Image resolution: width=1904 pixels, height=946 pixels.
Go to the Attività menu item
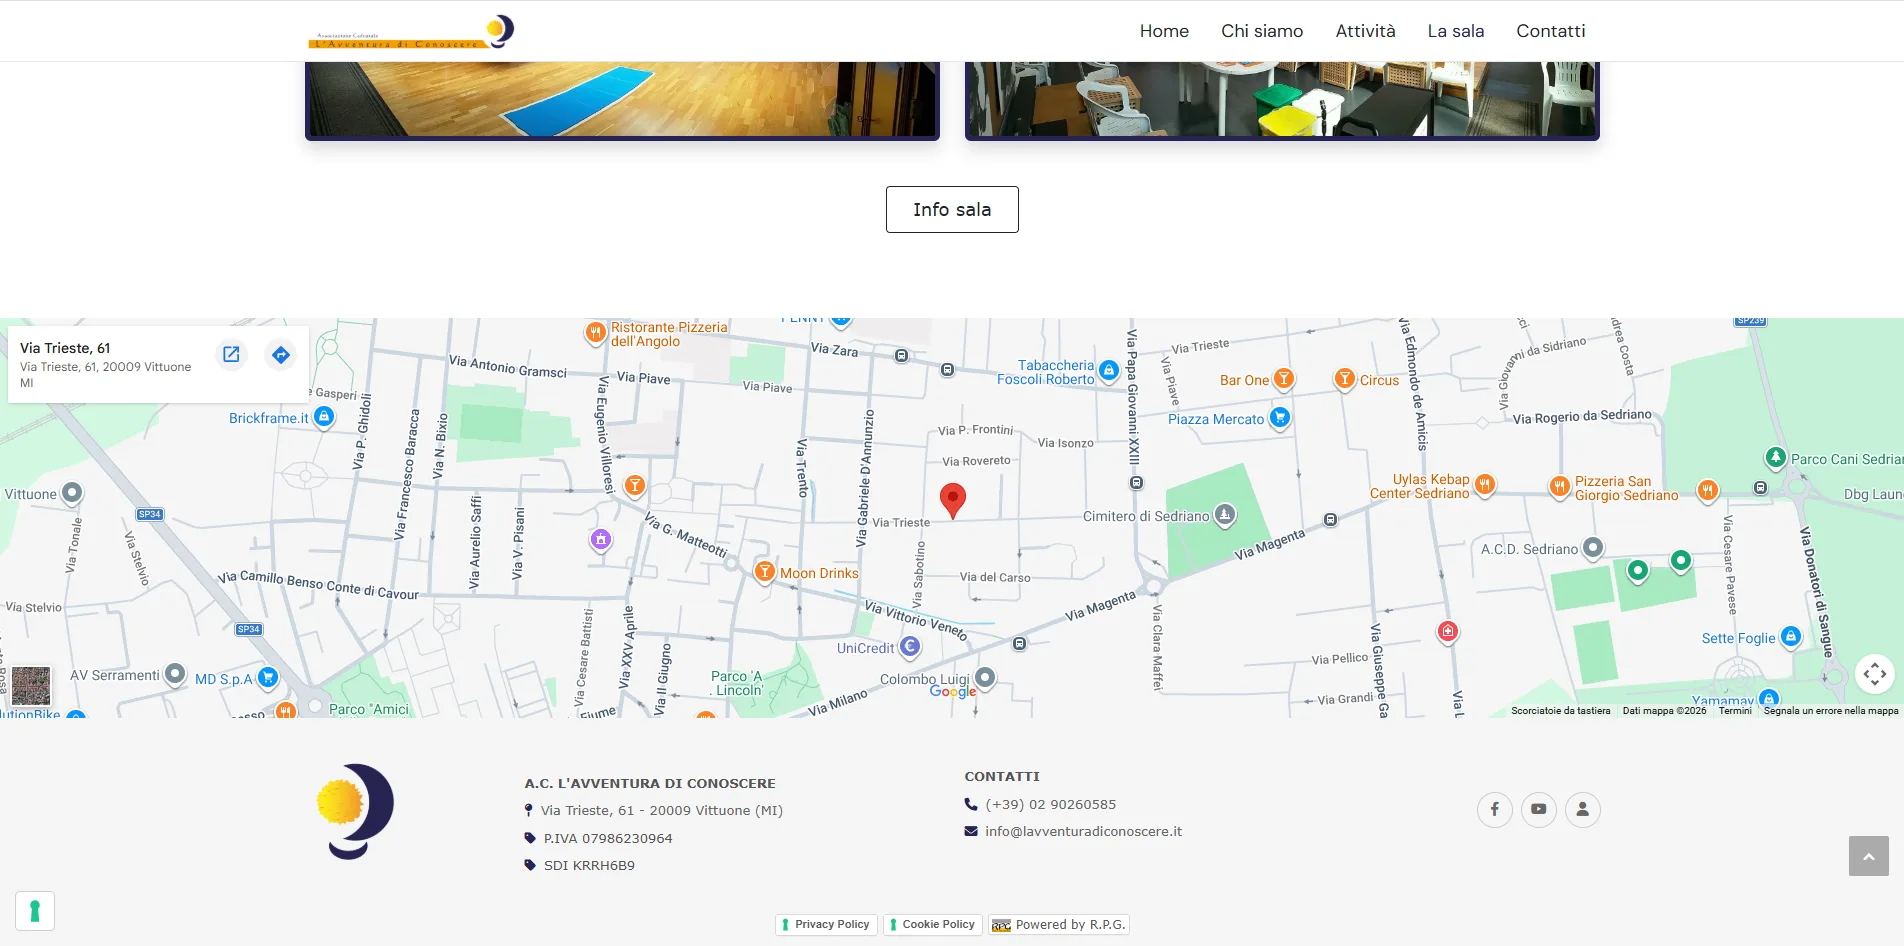[x=1365, y=31]
